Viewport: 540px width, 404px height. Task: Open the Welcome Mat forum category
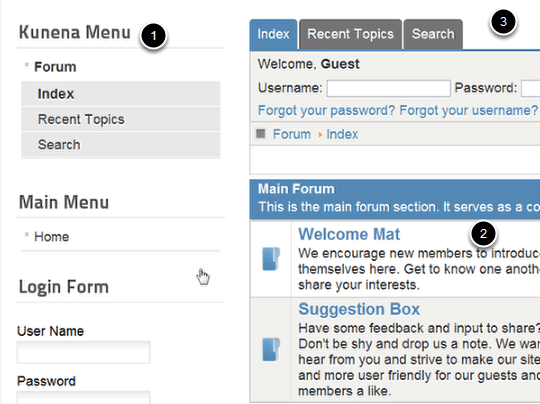click(349, 234)
